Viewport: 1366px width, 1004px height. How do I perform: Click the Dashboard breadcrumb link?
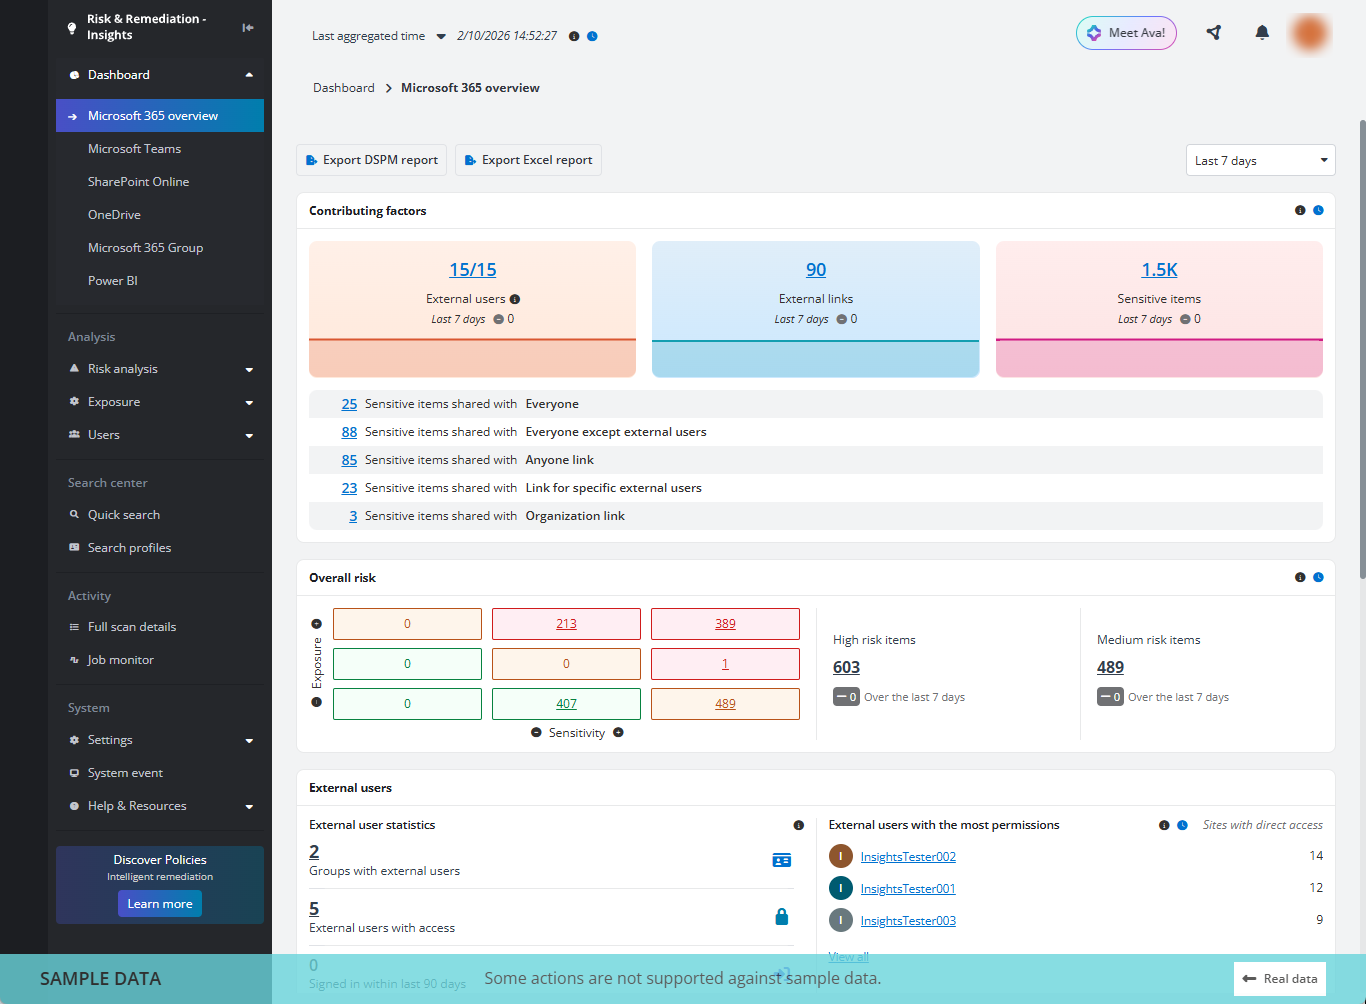point(344,88)
